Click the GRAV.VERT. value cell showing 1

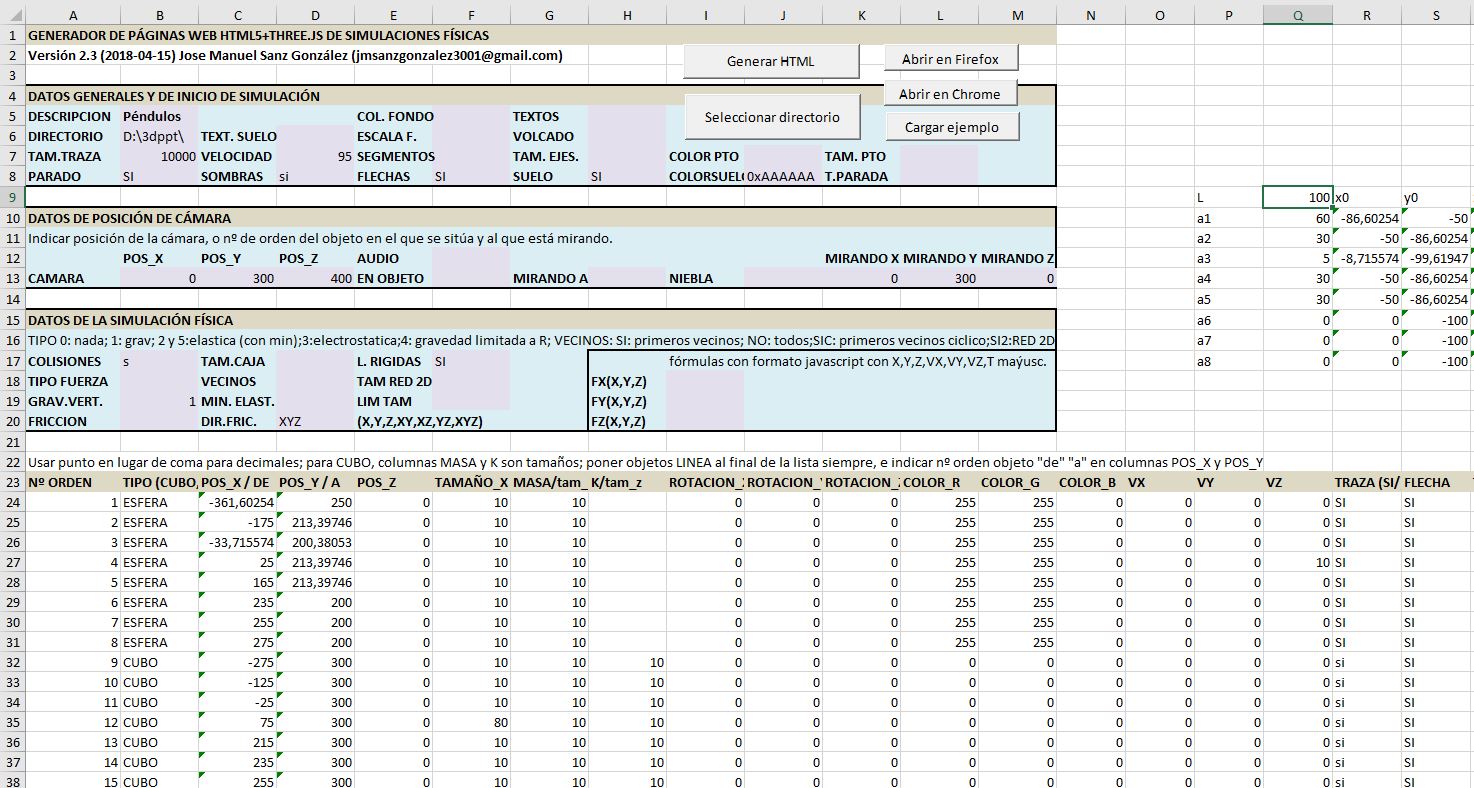[x=158, y=401]
